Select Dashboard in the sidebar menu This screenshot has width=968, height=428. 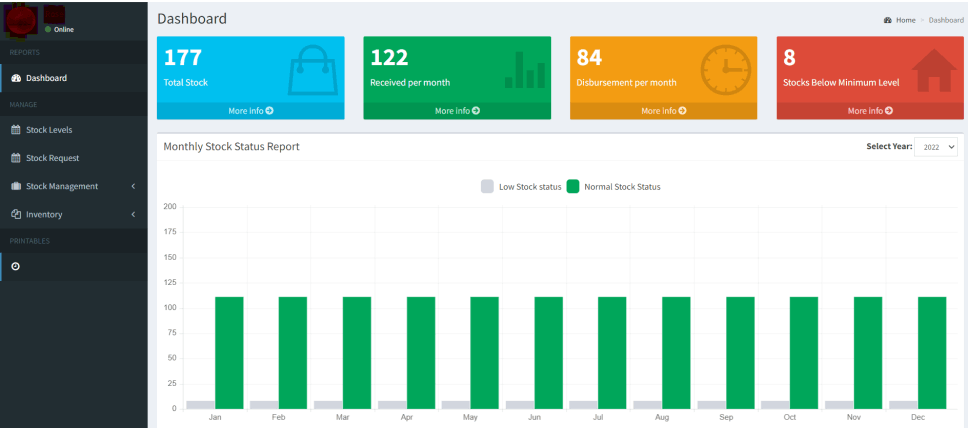coord(46,78)
